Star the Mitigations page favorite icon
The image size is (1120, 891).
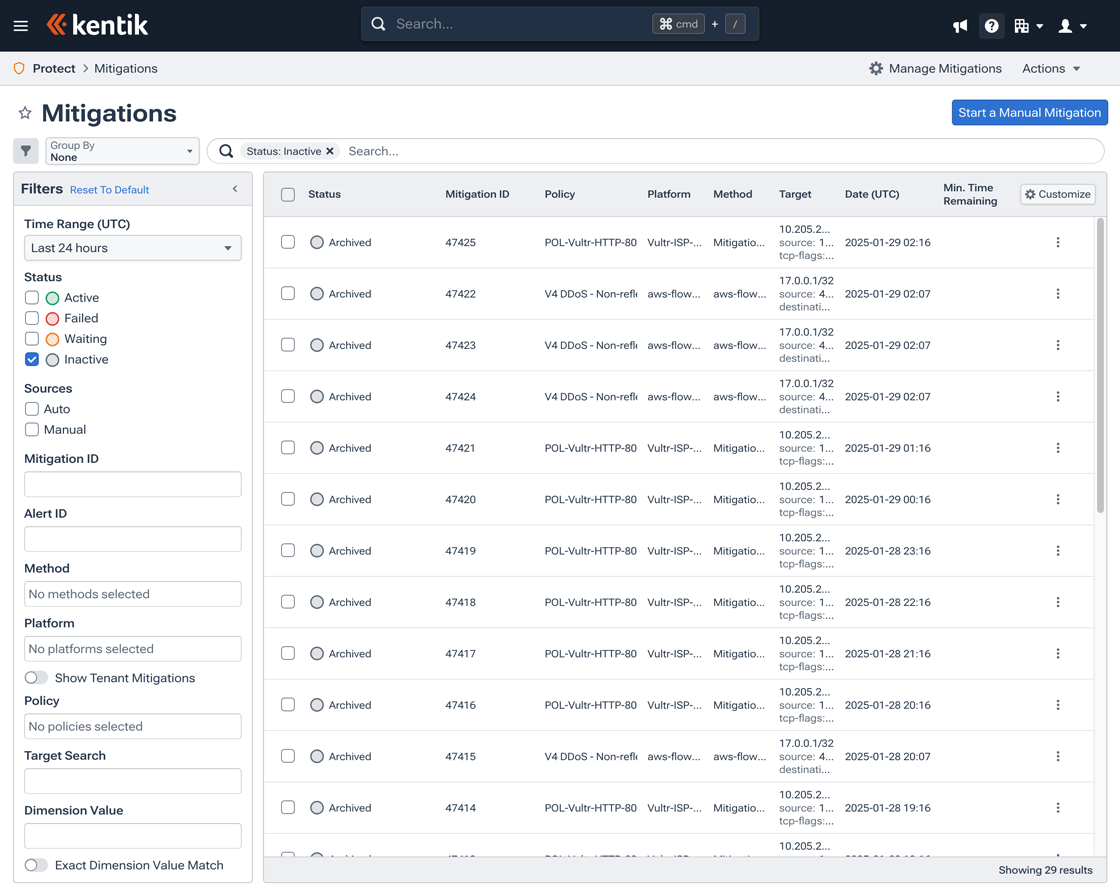[25, 113]
